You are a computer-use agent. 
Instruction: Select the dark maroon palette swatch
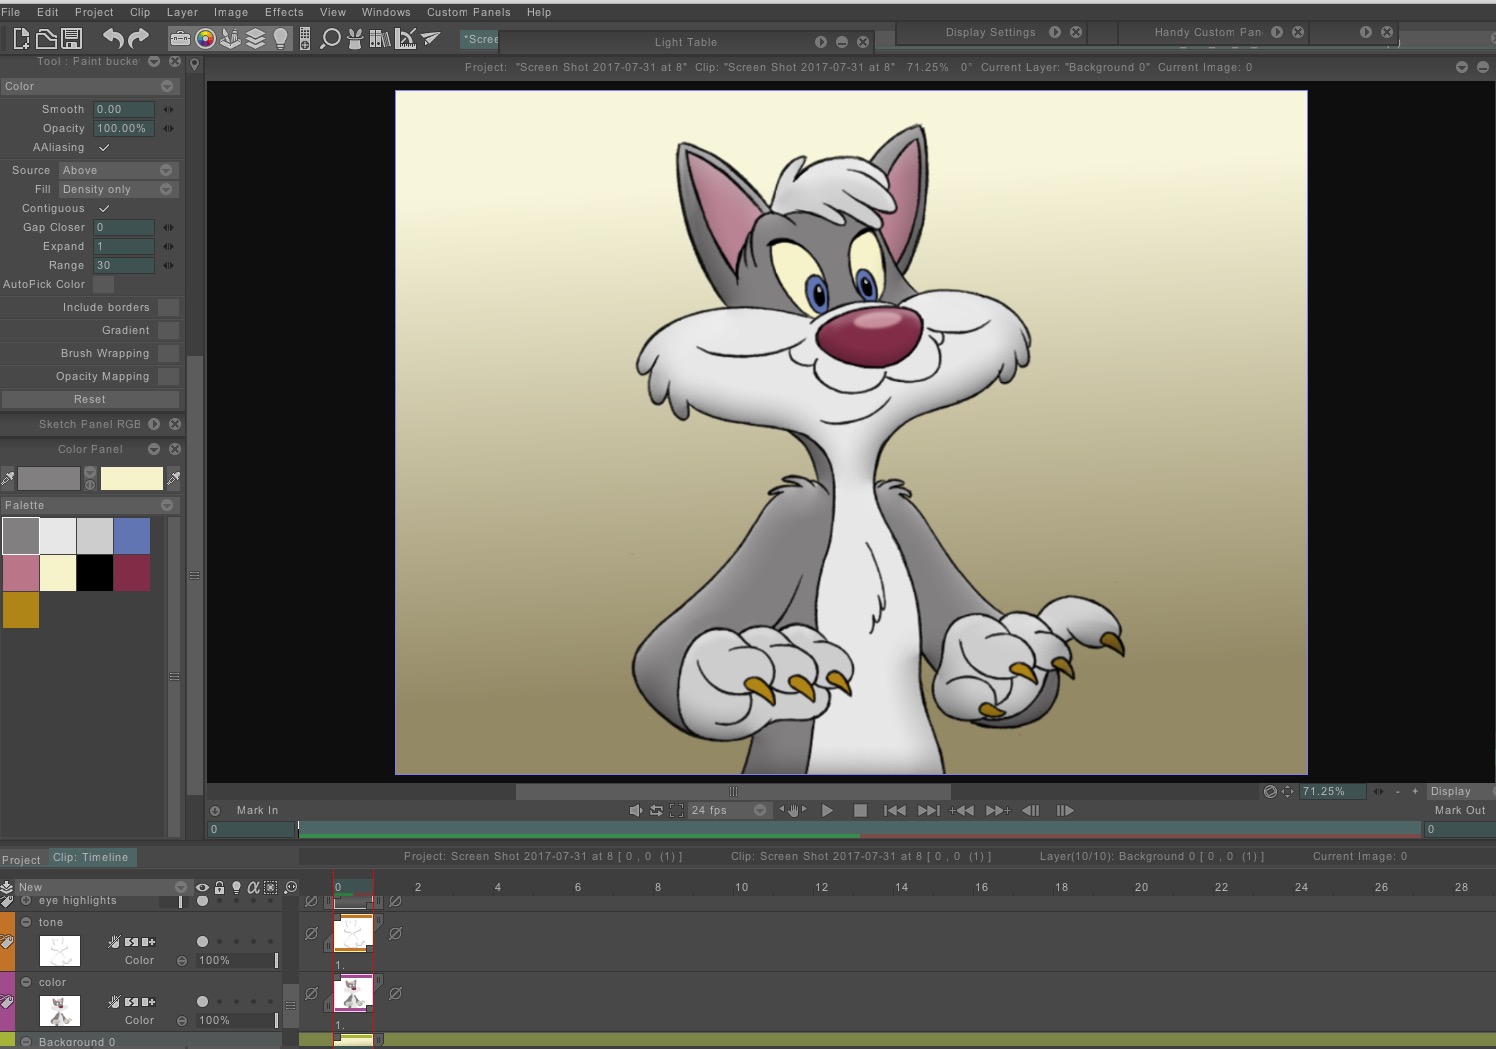pyautogui.click(x=132, y=573)
